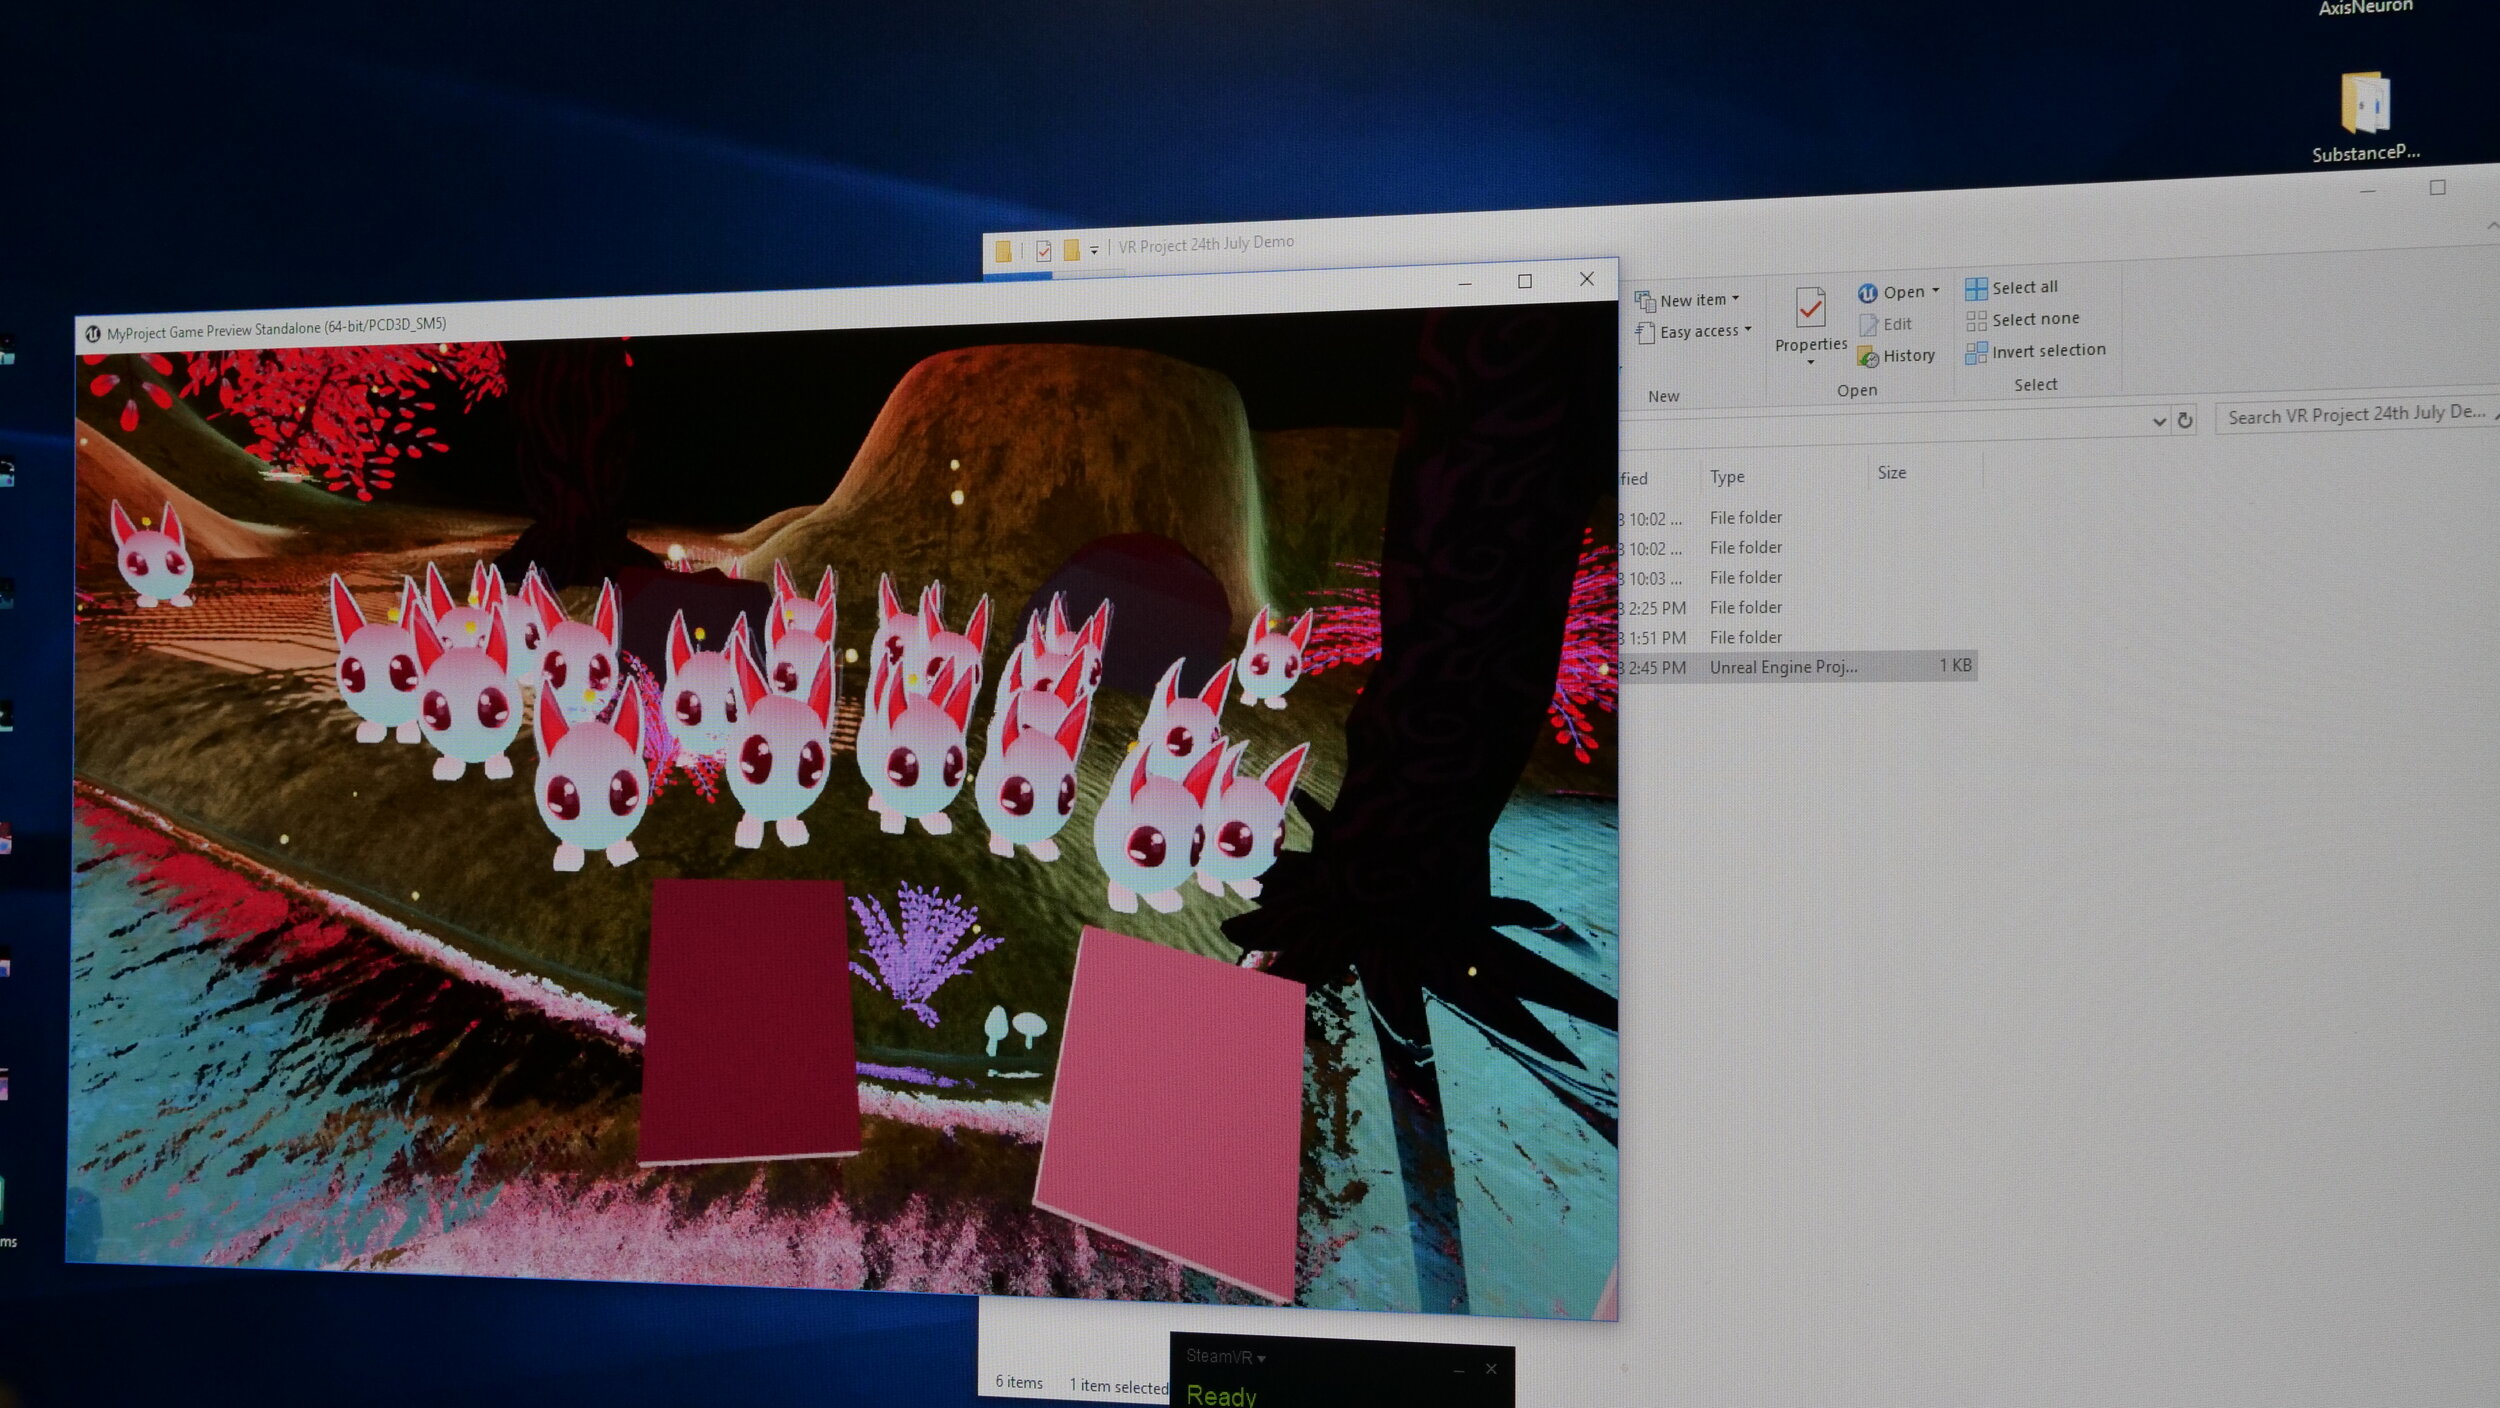The width and height of the screenshot is (2500, 1408).
Task: Select the File folder row dated 1:51 PM
Action: pos(1797,637)
